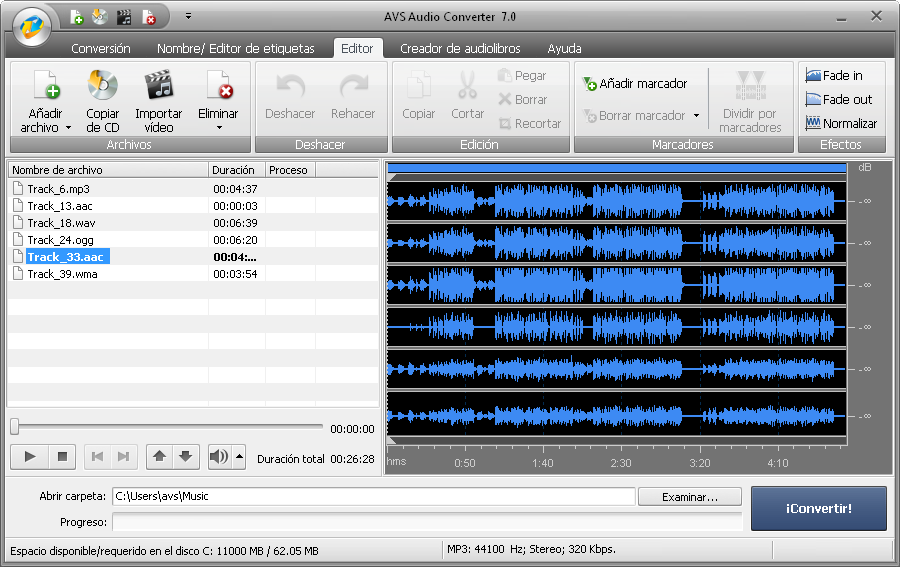The width and height of the screenshot is (901, 568).
Task: Apply the Fade out effect
Action: (x=838, y=99)
